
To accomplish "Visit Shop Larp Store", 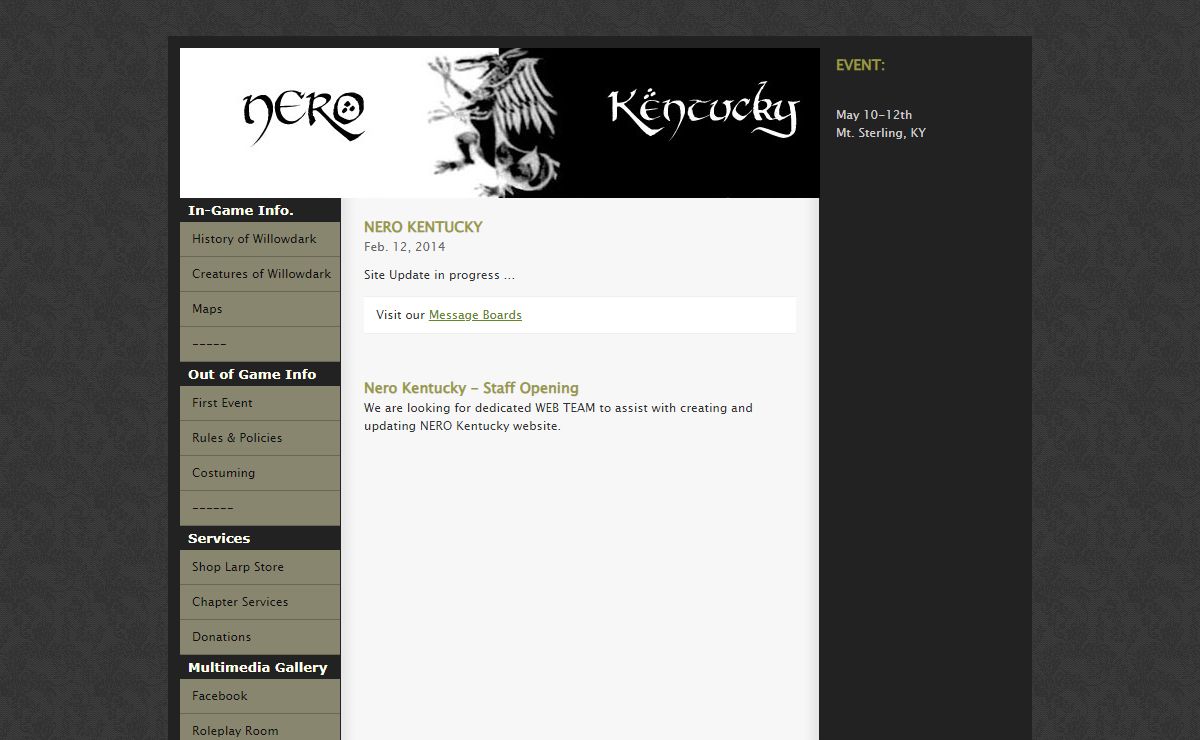I will (260, 567).
